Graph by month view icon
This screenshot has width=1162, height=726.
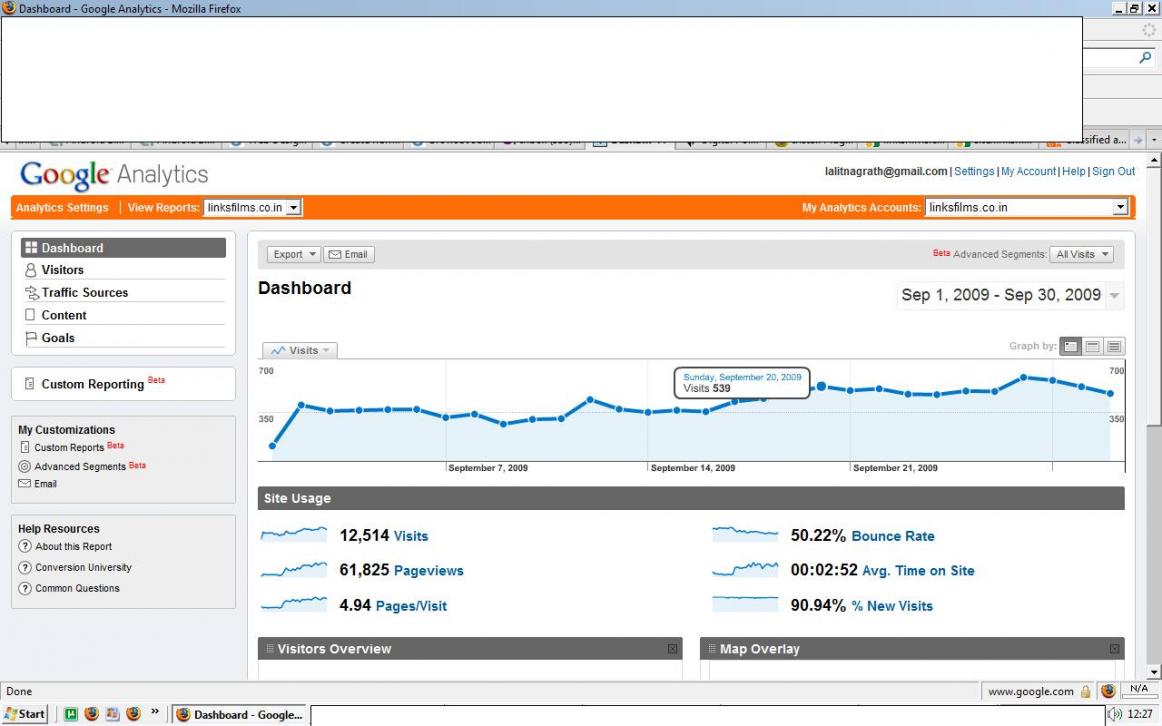(x=1113, y=346)
